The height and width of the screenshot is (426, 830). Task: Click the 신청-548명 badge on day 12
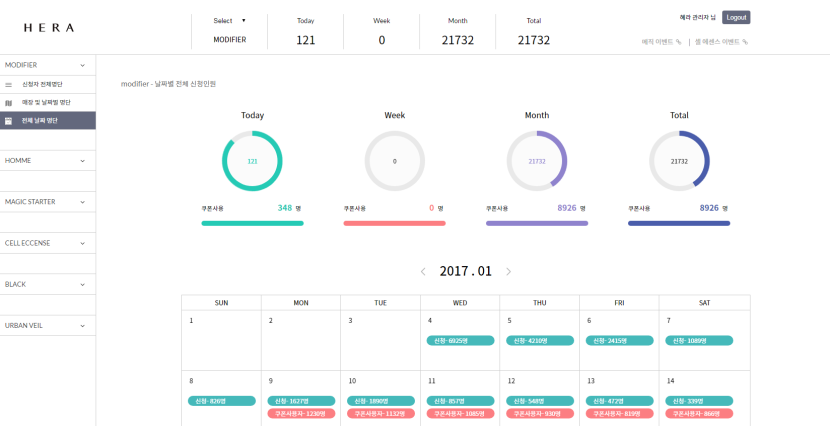click(x=540, y=401)
